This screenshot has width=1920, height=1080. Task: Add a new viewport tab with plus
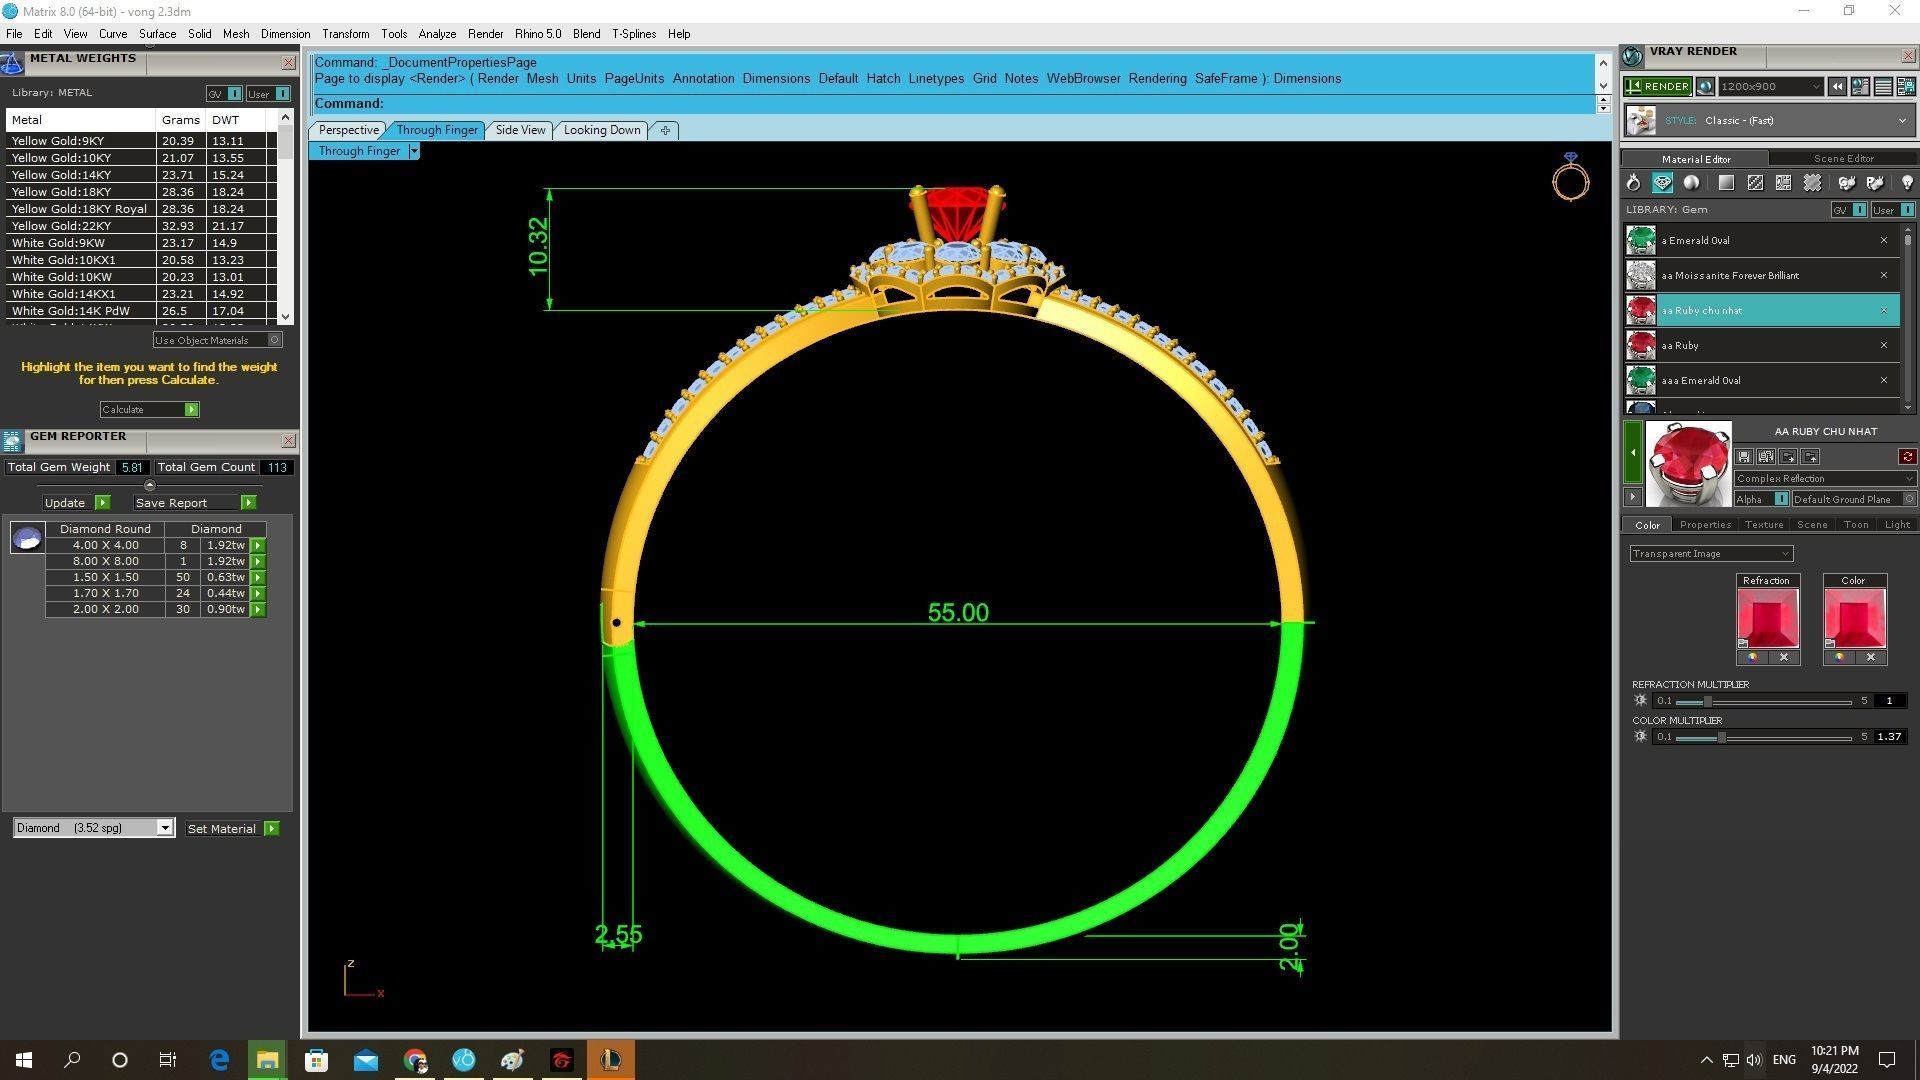tap(665, 130)
